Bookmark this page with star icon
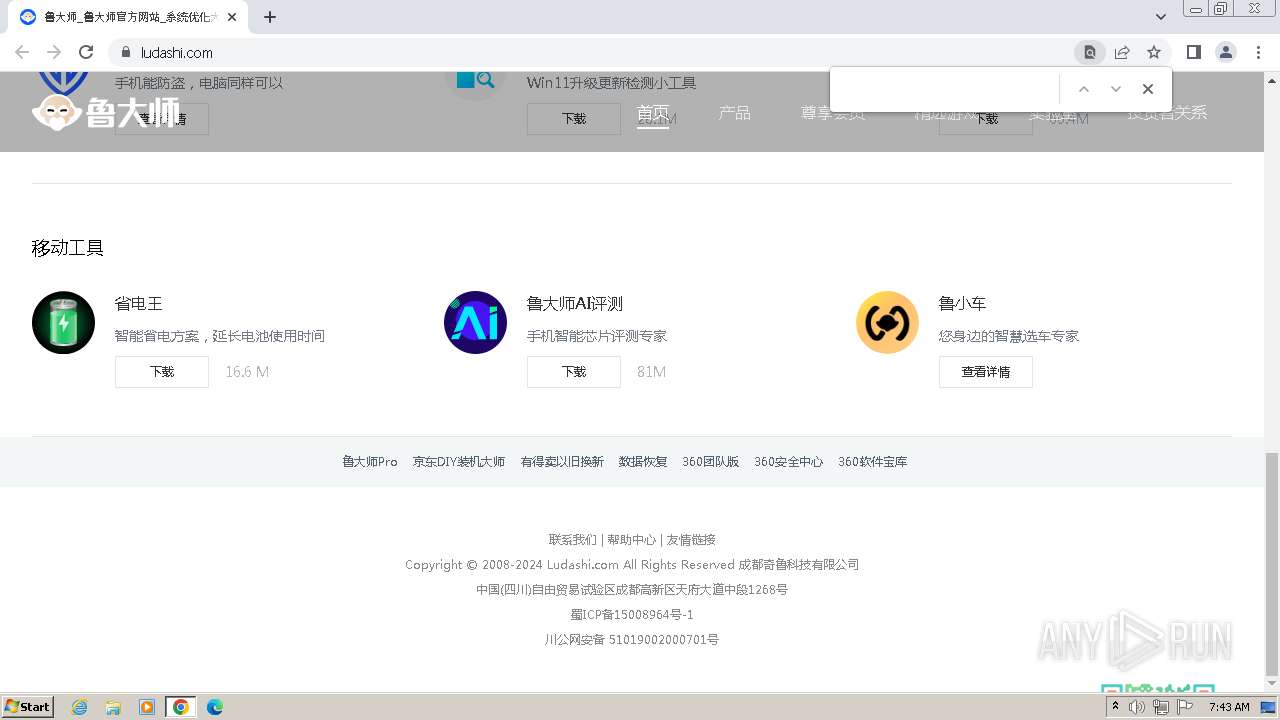The height and width of the screenshot is (720, 1280). point(1154,52)
